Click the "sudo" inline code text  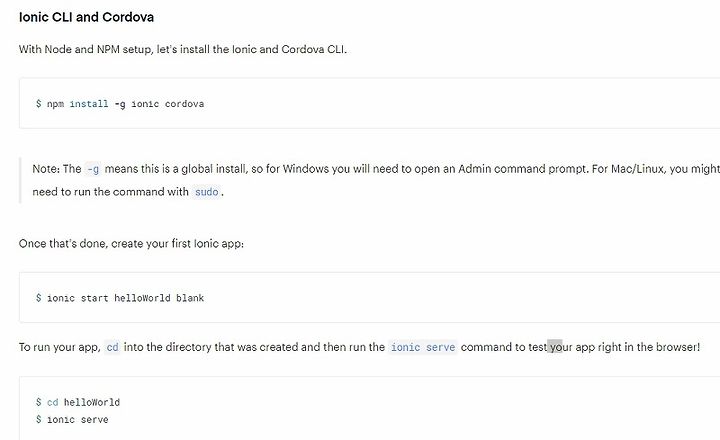[x=207, y=192]
